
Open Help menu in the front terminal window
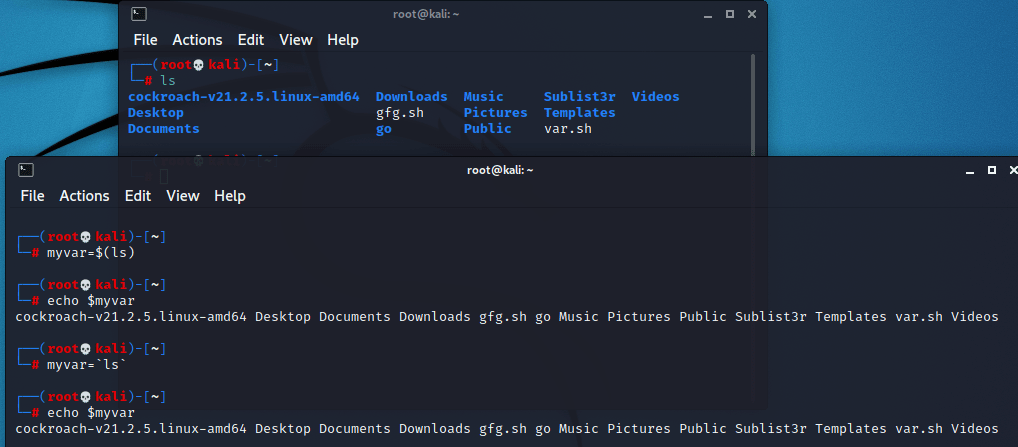(230, 195)
